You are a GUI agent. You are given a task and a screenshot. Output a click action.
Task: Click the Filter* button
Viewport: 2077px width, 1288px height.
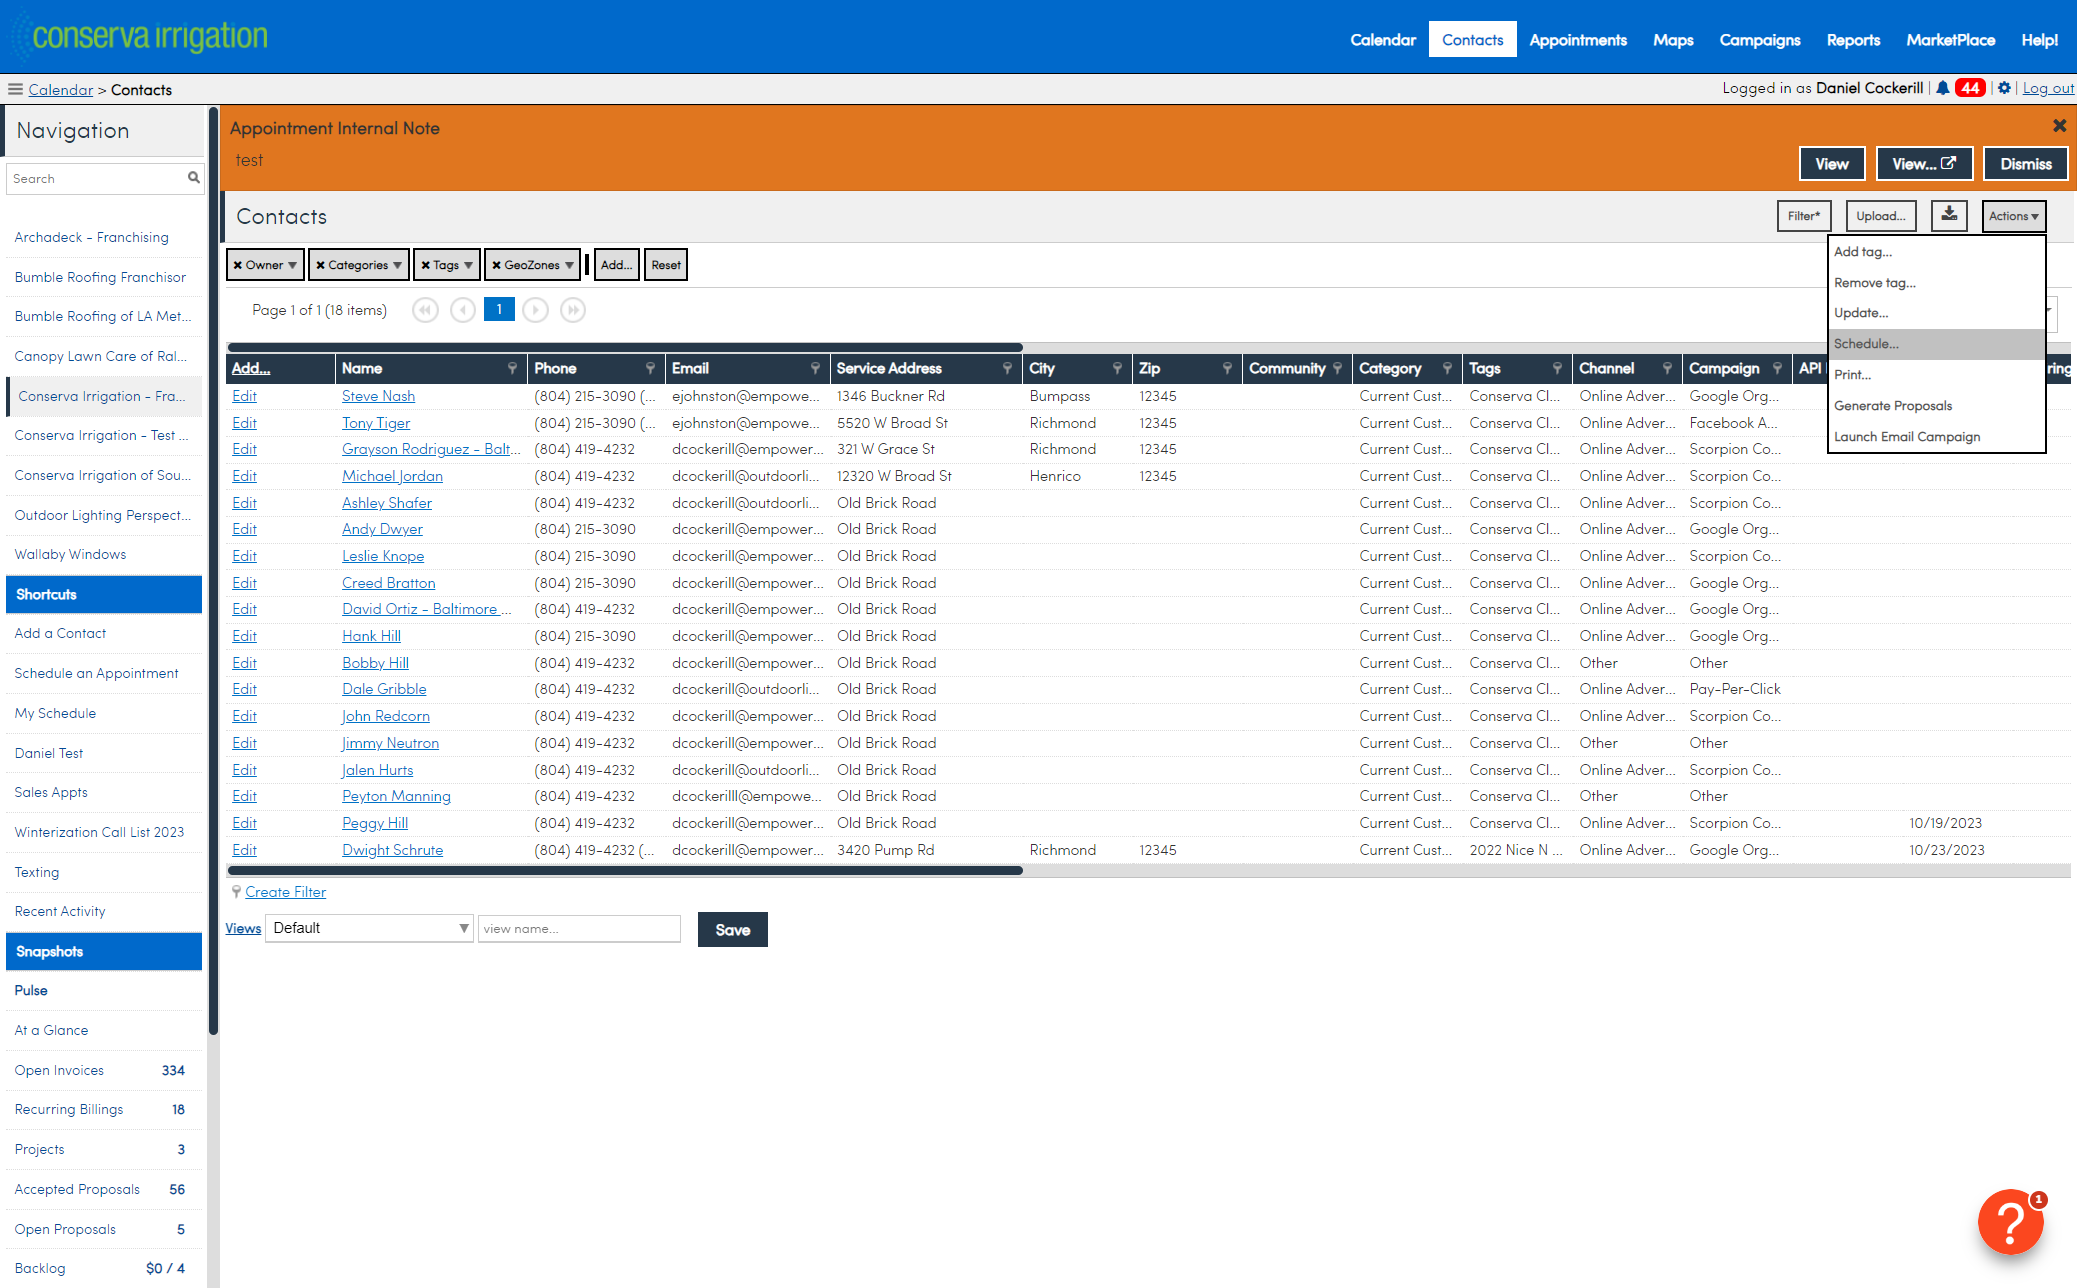[1804, 216]
